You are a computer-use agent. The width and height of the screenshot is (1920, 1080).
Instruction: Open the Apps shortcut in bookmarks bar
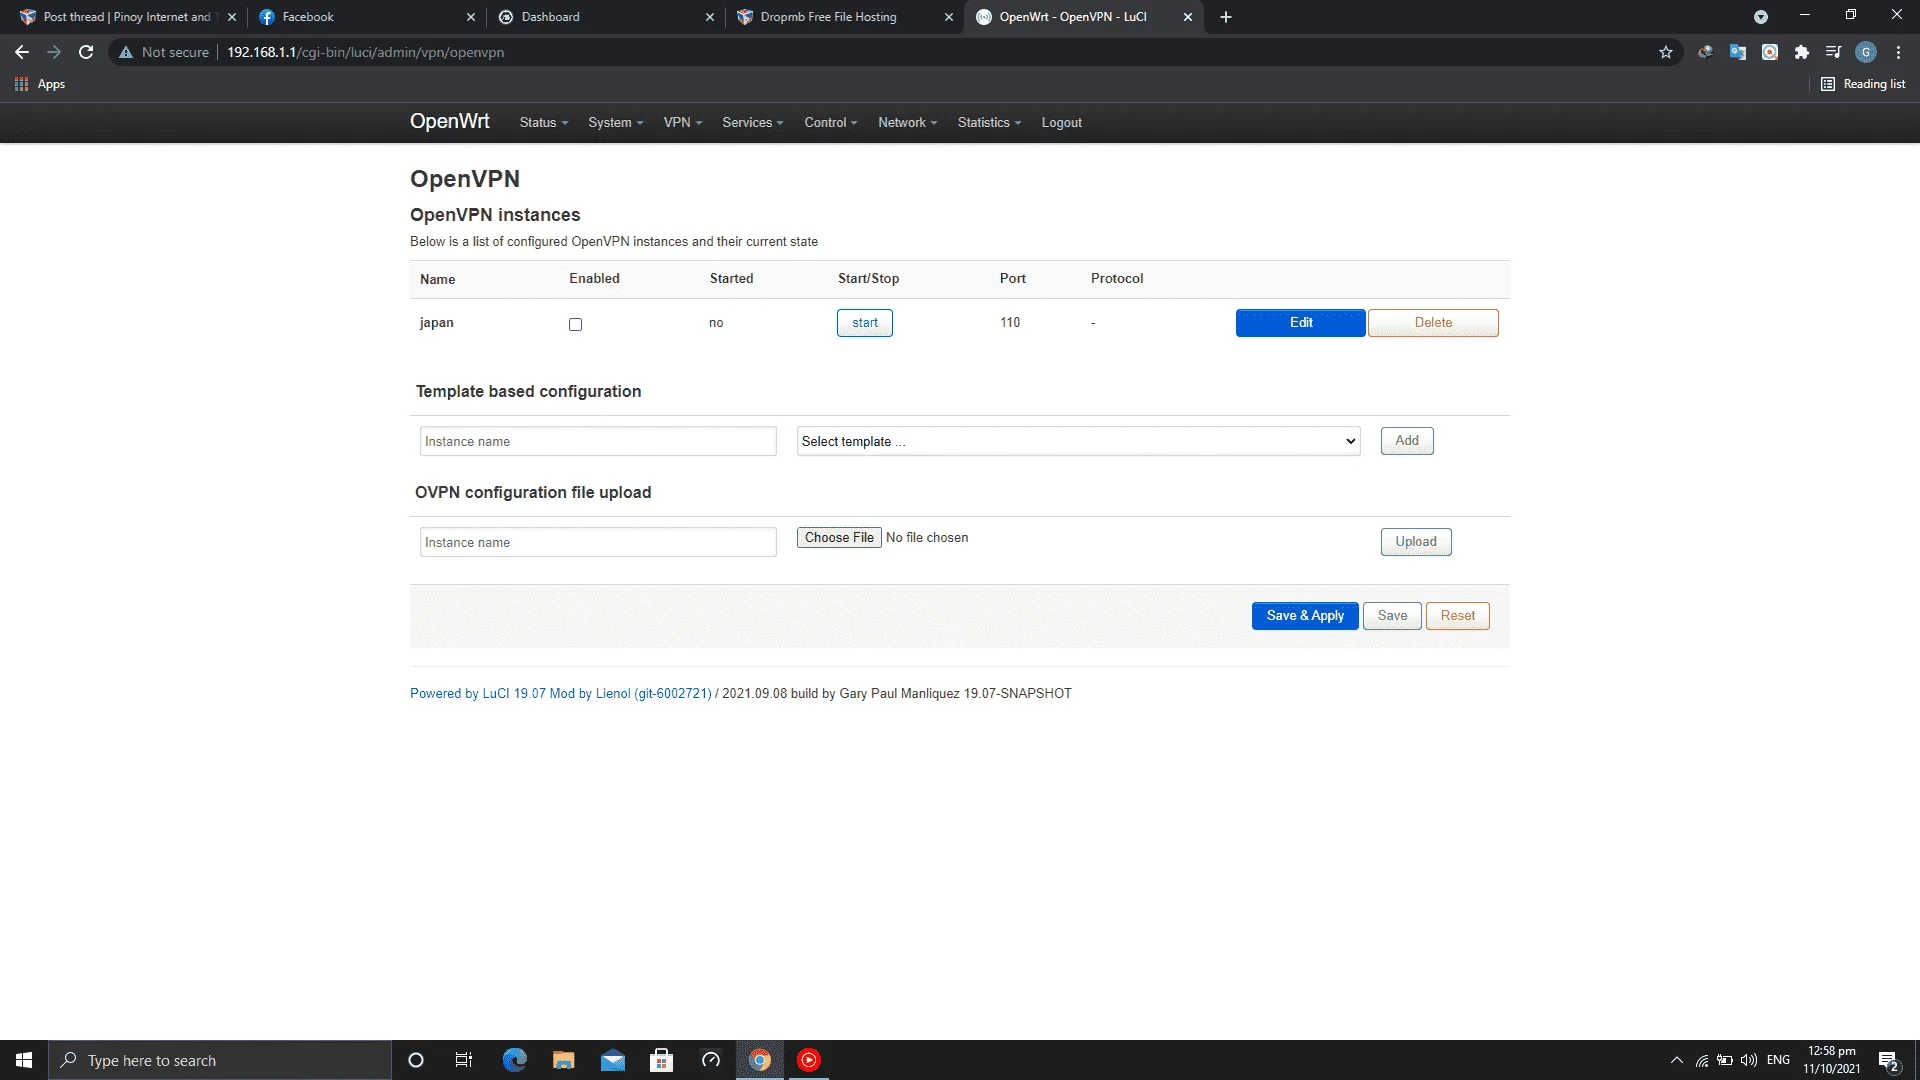(x=40, y=84)
